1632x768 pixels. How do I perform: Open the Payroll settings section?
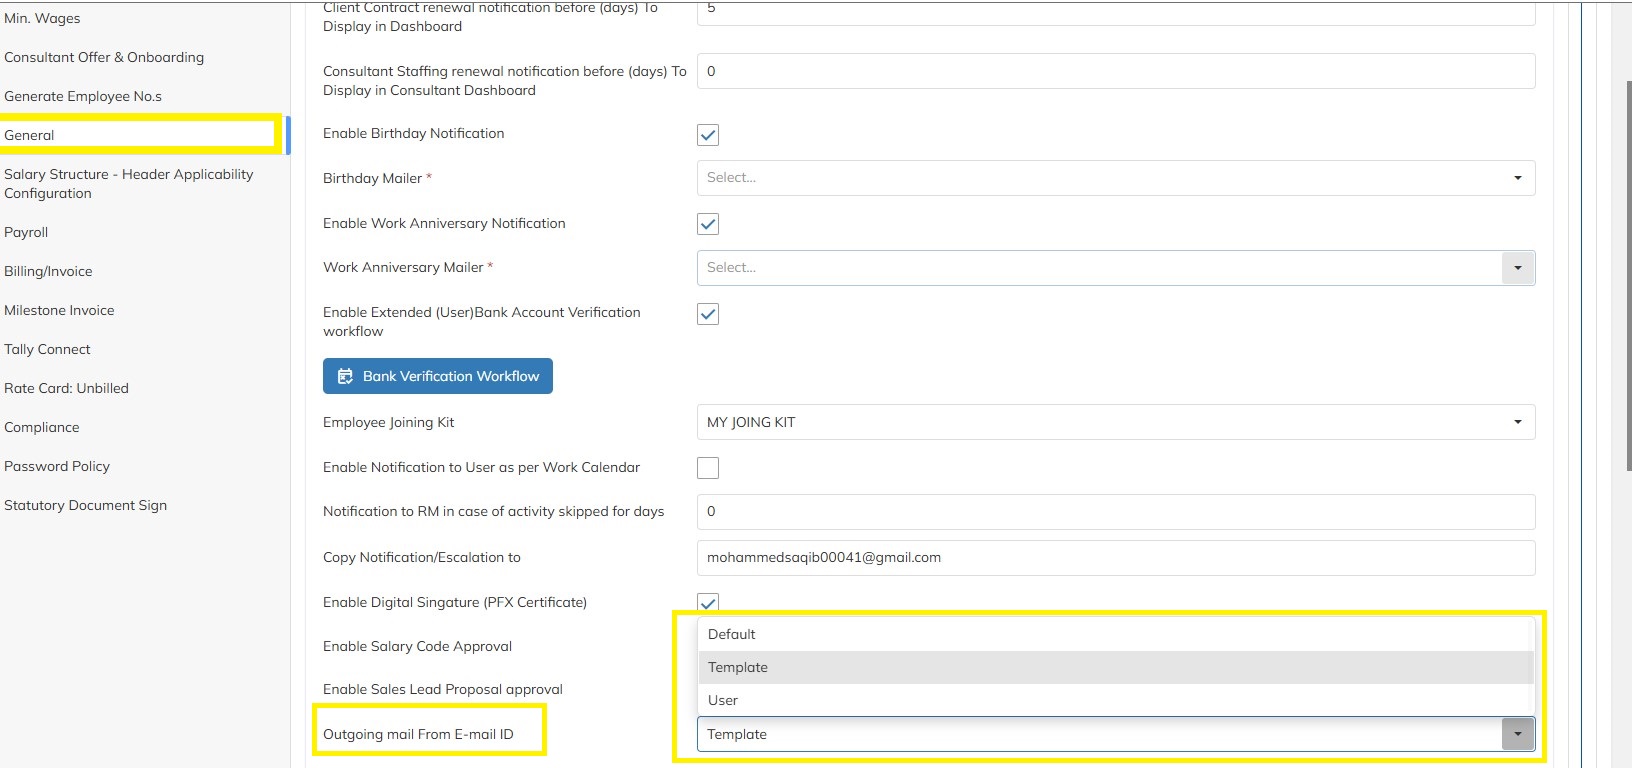pos(26,232)
